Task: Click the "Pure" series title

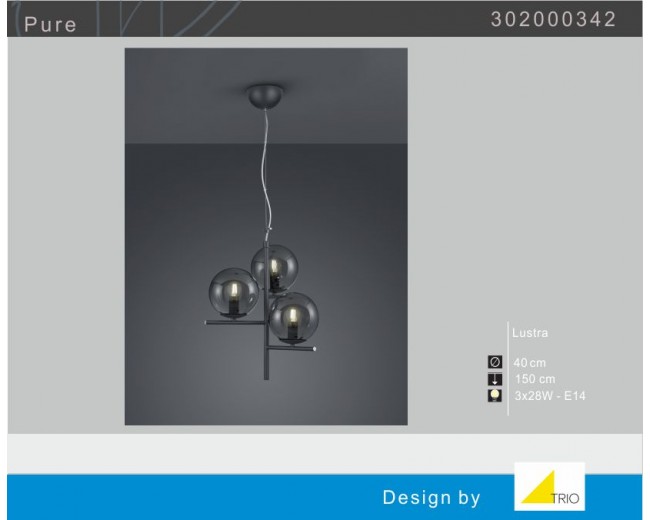Action: [50, 23]
